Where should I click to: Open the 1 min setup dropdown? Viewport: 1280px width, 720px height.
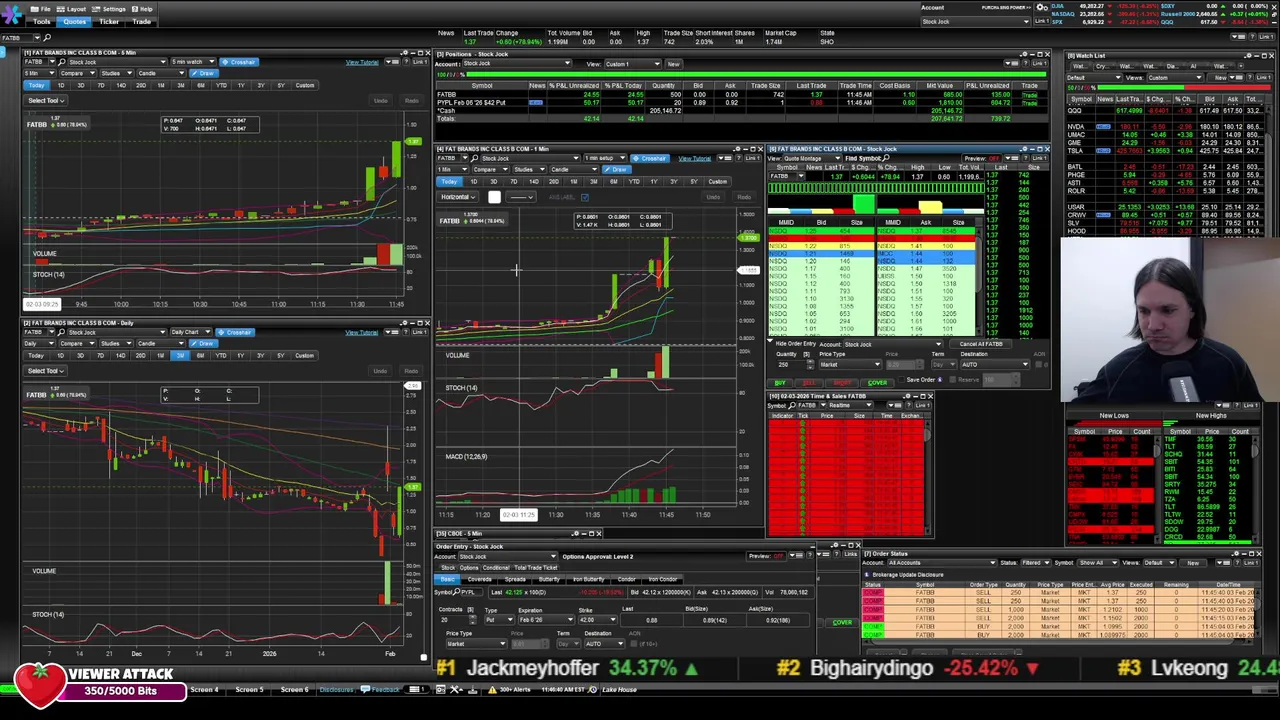pos(603,158)
